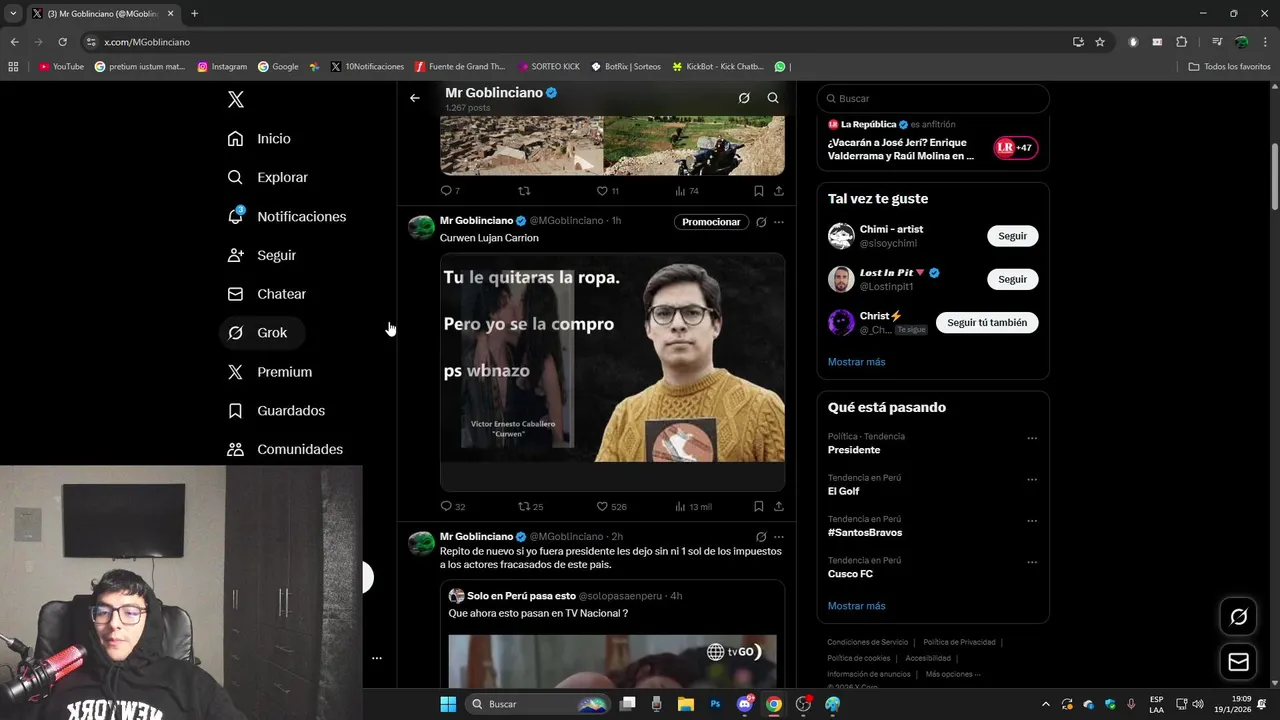Share the Curwen Lujan Carrion post
The image size is (1280, 720).
tap(779, 507)
